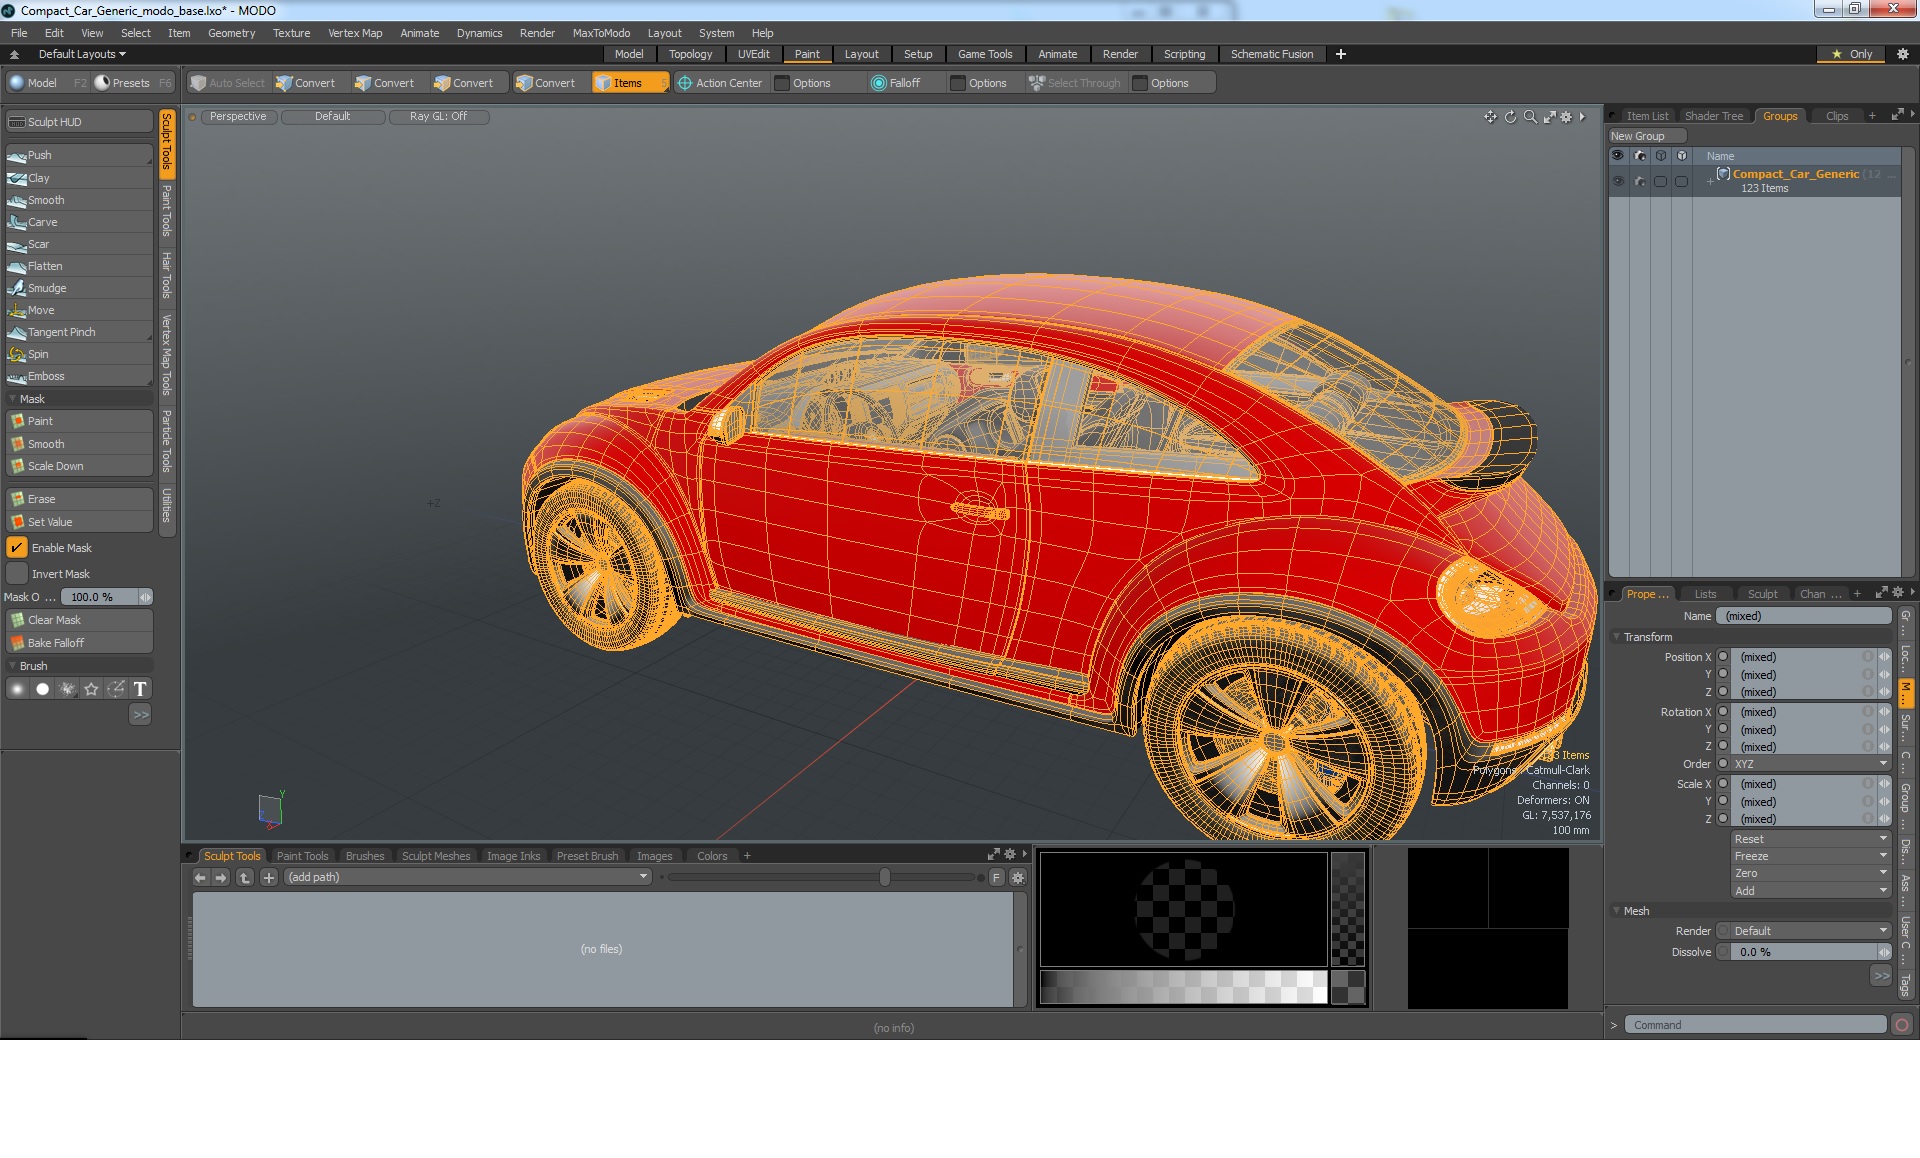Click the Sculpt HUD button
The image size is (1920, 1158).
click(79, 122)
